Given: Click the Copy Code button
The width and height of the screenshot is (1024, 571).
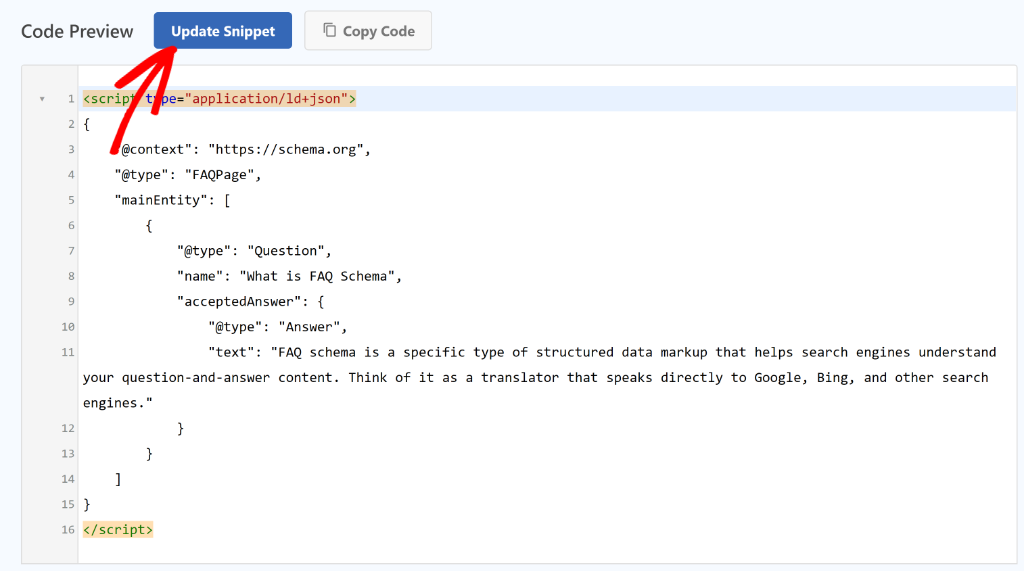Looking at the screenshot, I should (368, 31).
